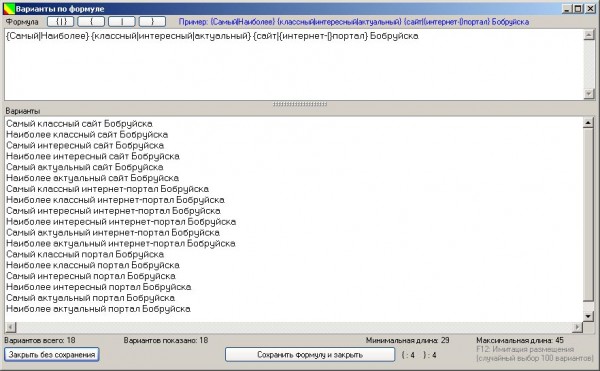Click the 'Вариантов всего: 18' status label
The width and height of the screenshot is (600, 371).
click(x=40, y=340)
